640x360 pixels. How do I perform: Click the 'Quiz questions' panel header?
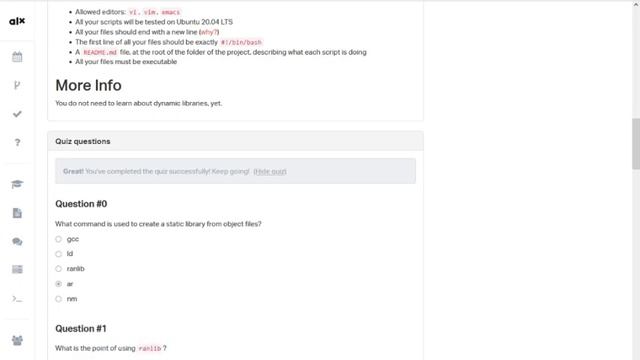pos(236,141)
